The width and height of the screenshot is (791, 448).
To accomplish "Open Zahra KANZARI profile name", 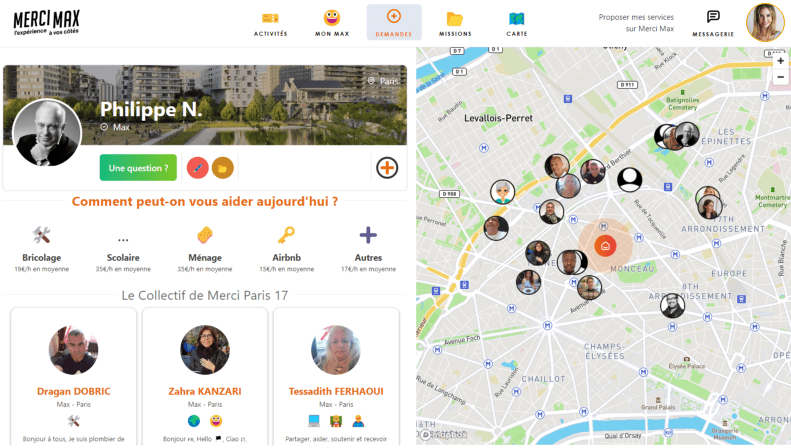I will pyautogui.click(x=205, y=391).
